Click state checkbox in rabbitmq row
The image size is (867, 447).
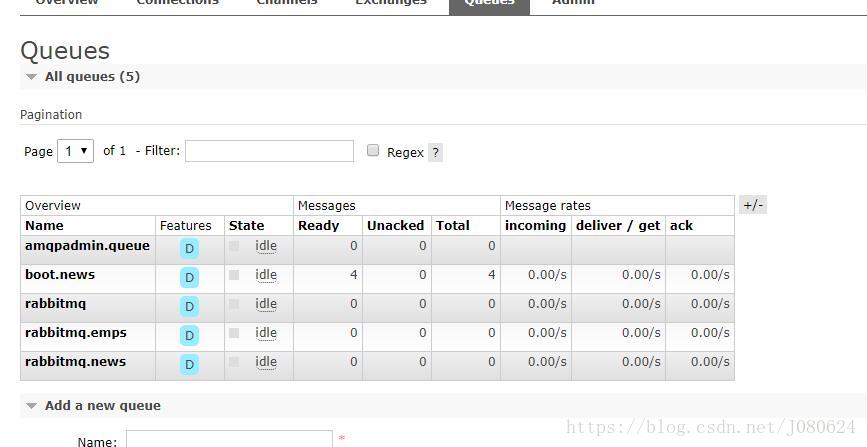tap(234, 304)
